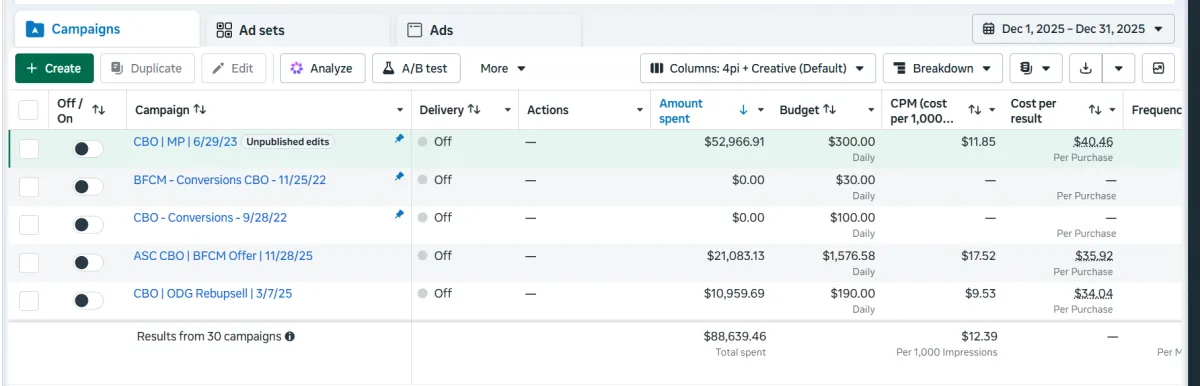Click the Export download icon
The width and height of the screenshot is (1200, 386).
coord(1086,68)
